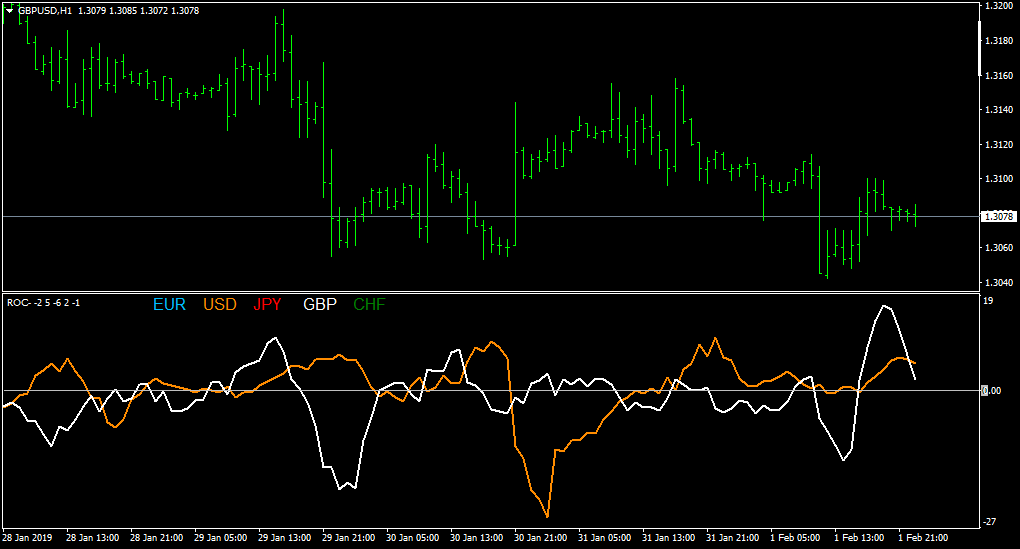1020x549 pixels.
Task: Click the 30 Jan 21:00 time label
Action: coord(541,538)
